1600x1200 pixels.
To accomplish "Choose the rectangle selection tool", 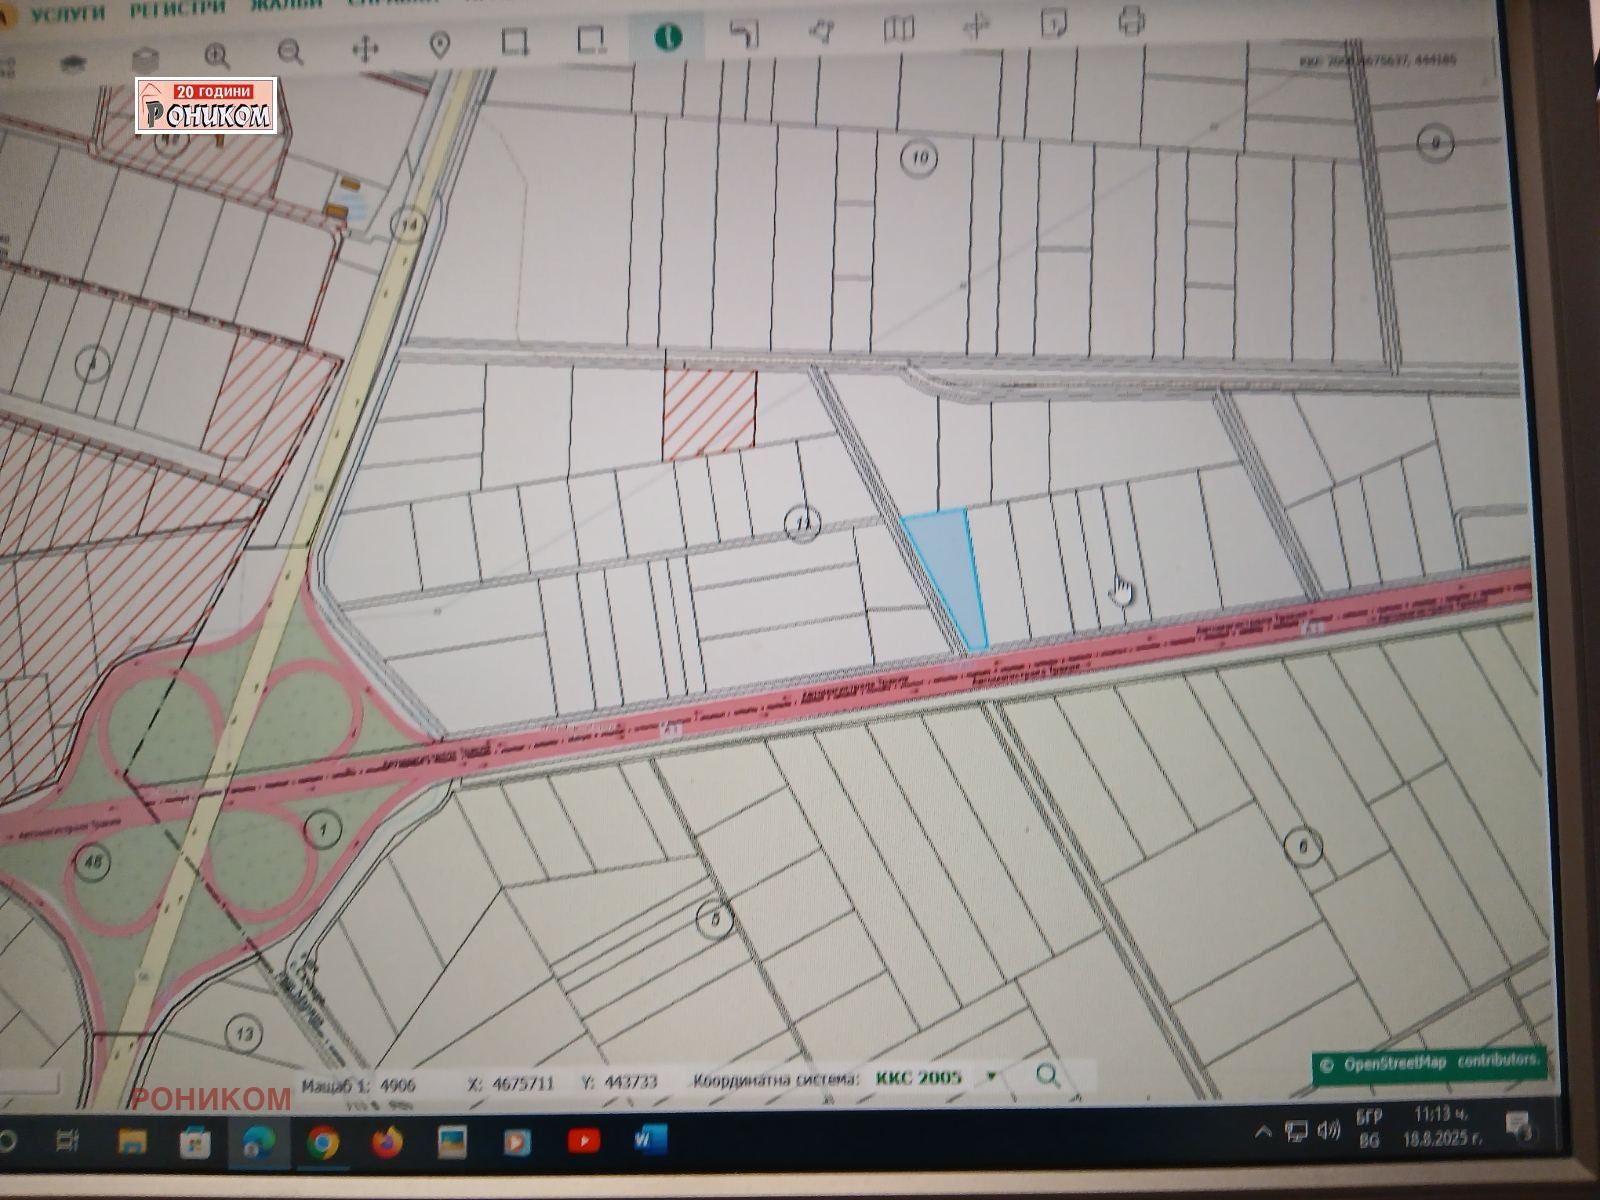I will pos(514,41).
